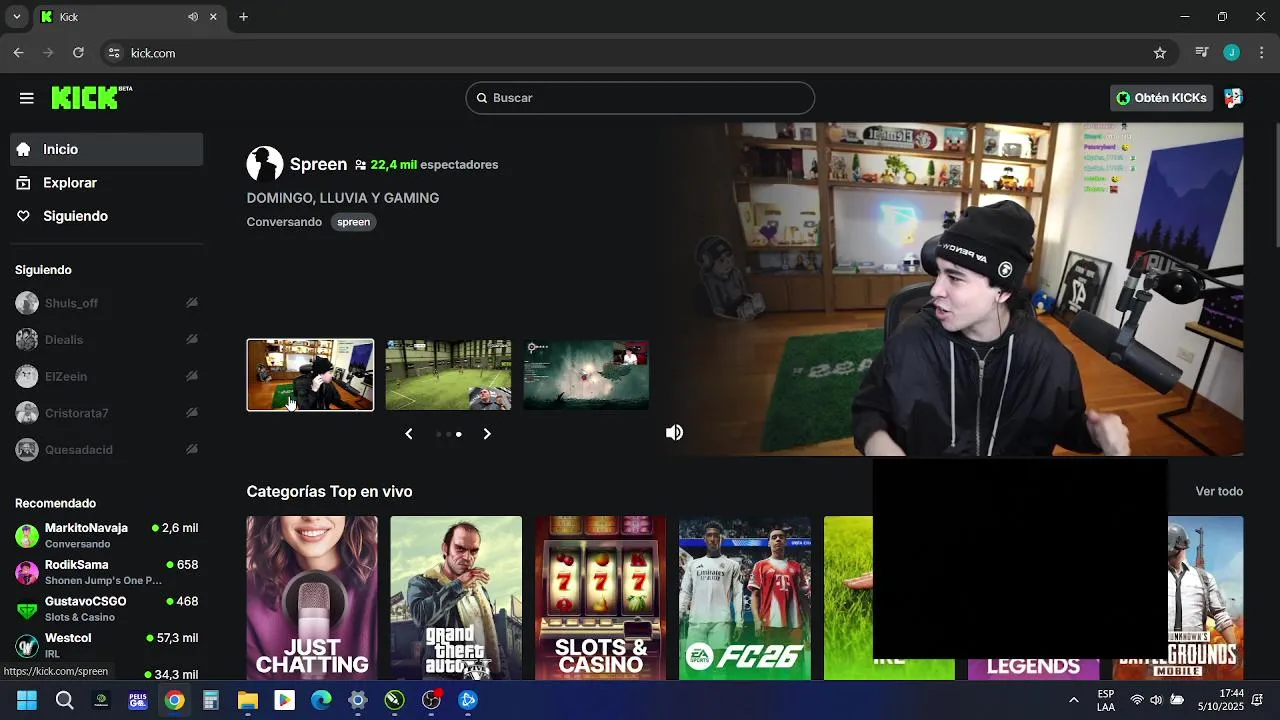This screenshot has height=720, width=1280.
Task: Open ElZeein followed channel
Action: coord(107,377)
